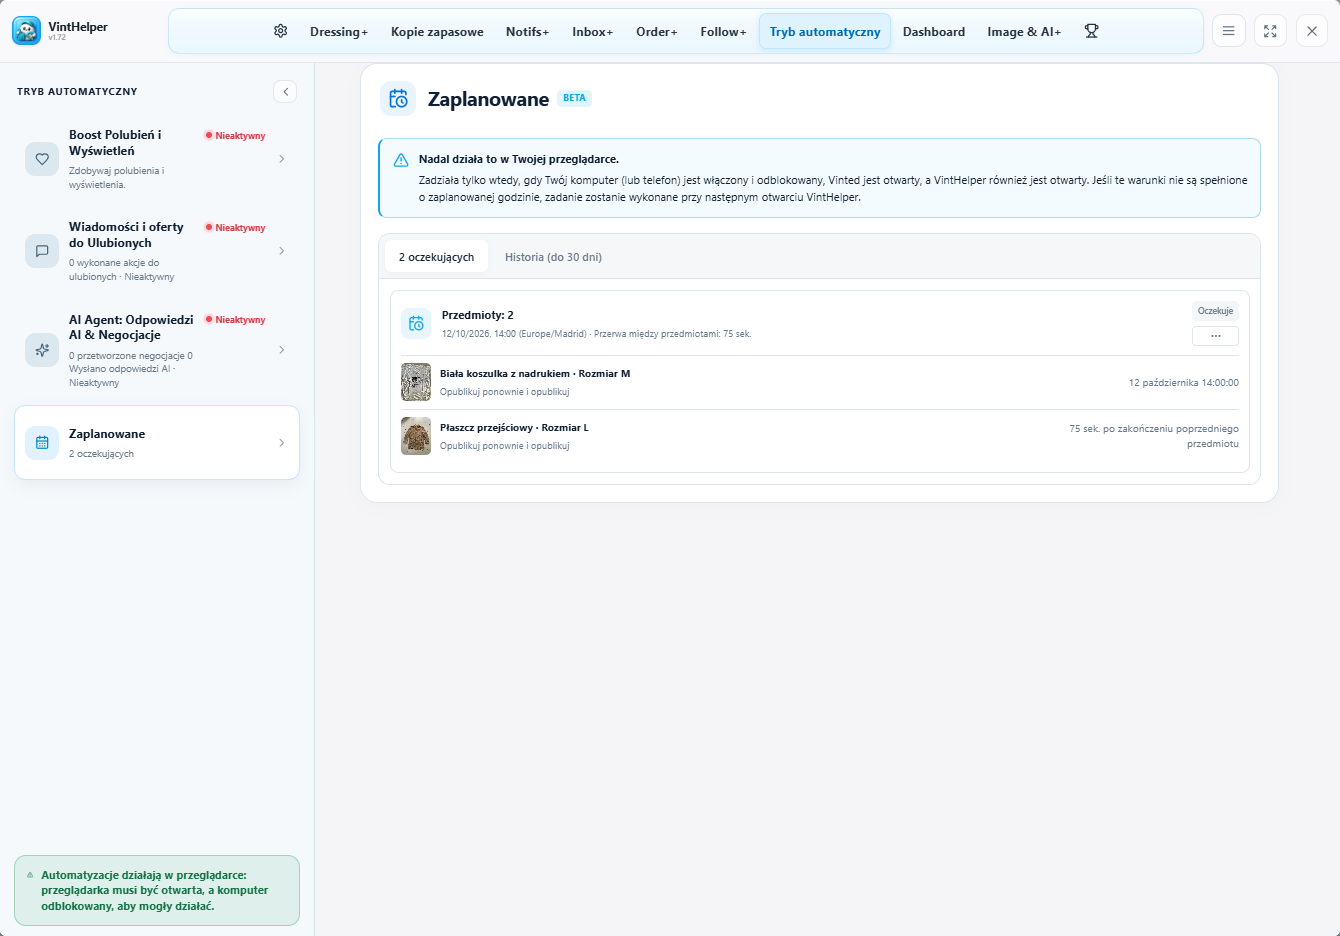Click the heart icon for Boost Polubień
This screenshot has height=936, width=1340.
click(42, 159)
